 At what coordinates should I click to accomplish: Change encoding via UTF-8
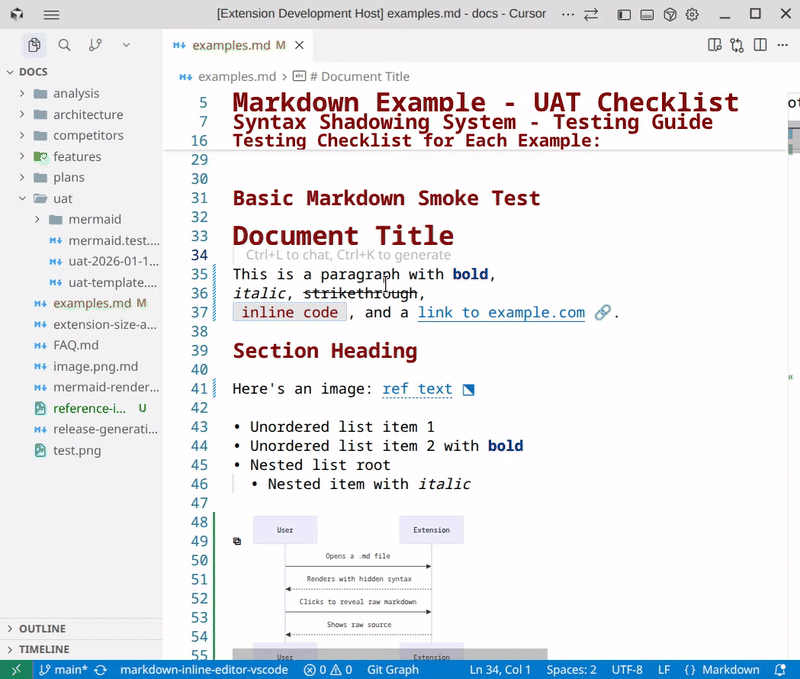click(x=627, y=669)
